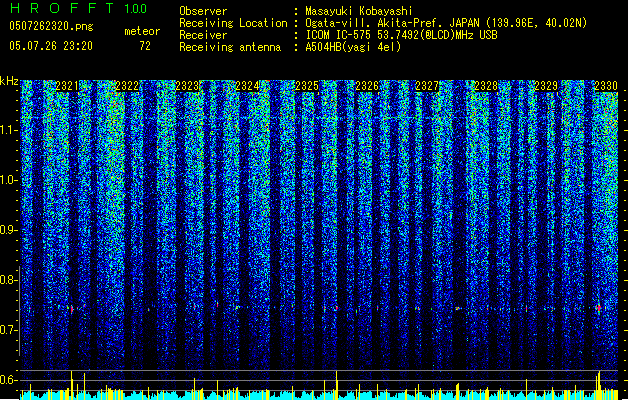Click the red meteor echo below 2330

coord(599,308)
